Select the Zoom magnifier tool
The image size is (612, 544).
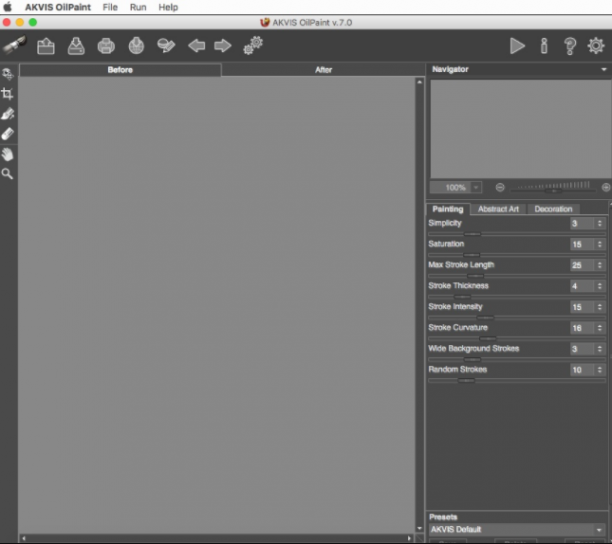pyautogui.click(x=7, y=174)
